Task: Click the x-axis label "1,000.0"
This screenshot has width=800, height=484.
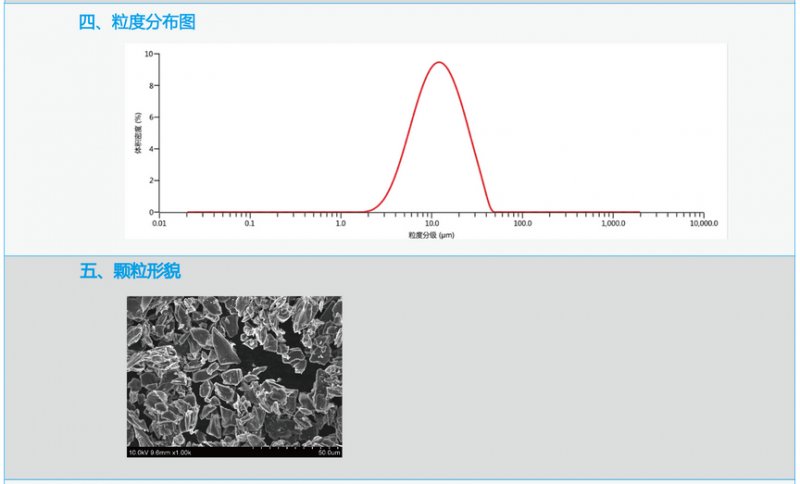Action: [613, 223]
